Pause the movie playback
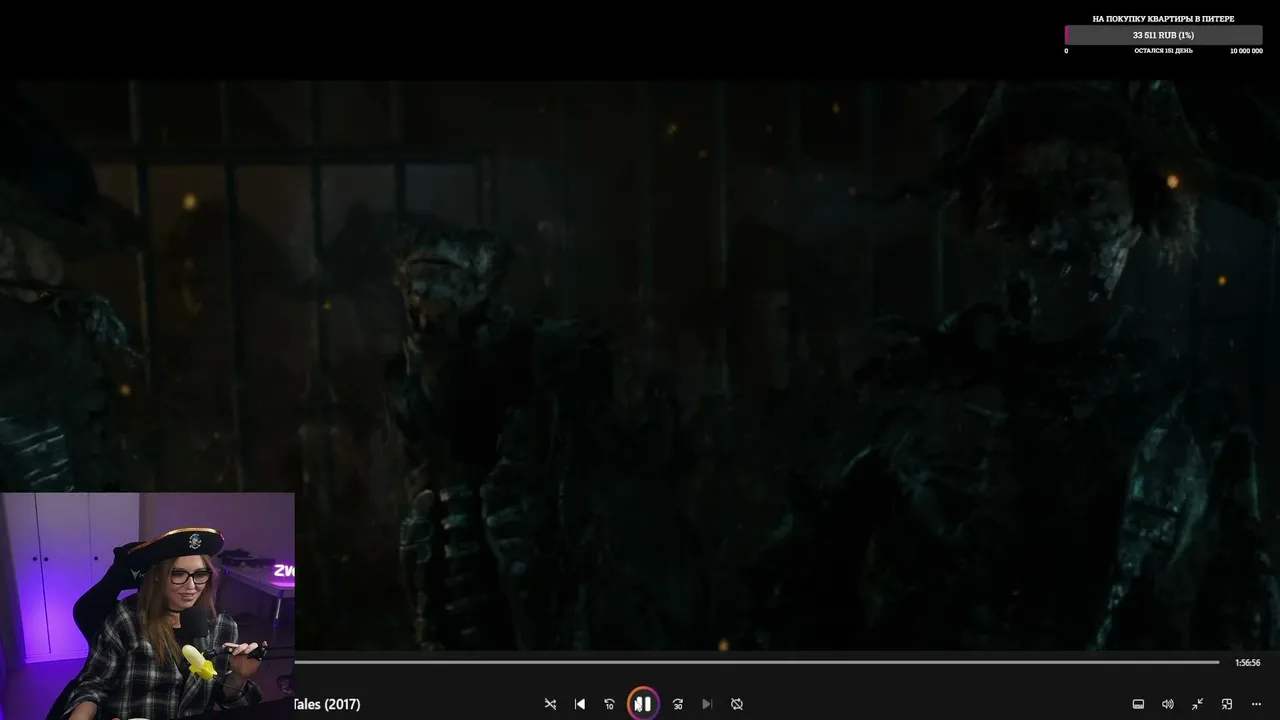1280x720 pixels. point(643,704)
